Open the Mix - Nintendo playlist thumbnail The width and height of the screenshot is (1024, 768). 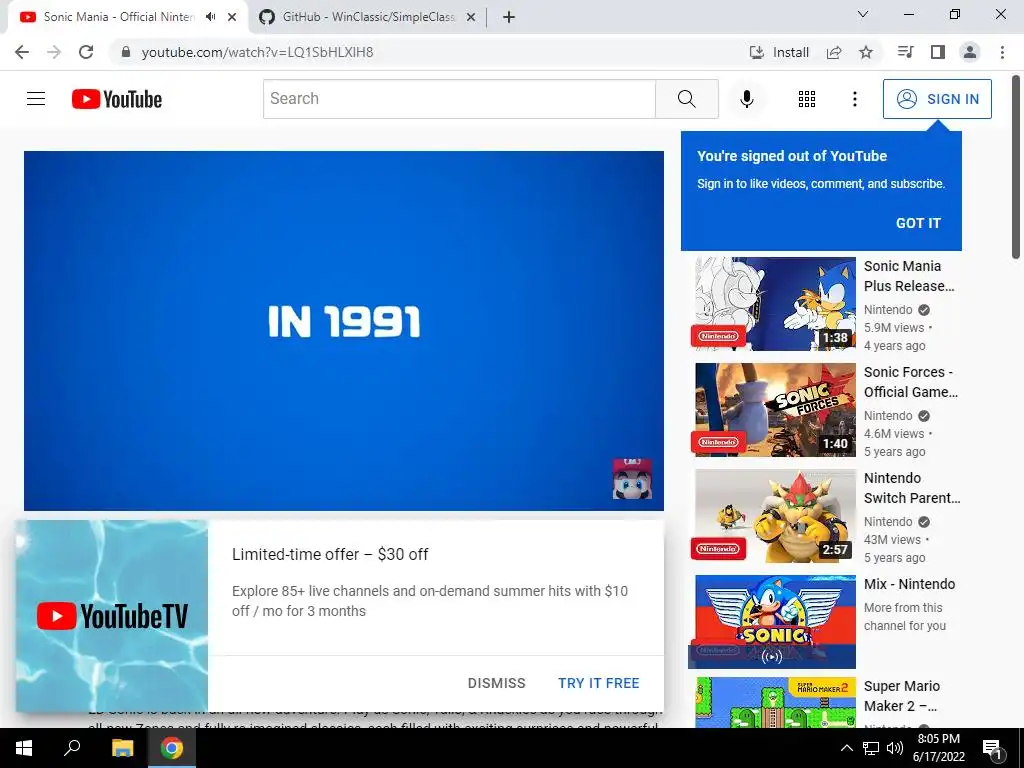[775, 622]
